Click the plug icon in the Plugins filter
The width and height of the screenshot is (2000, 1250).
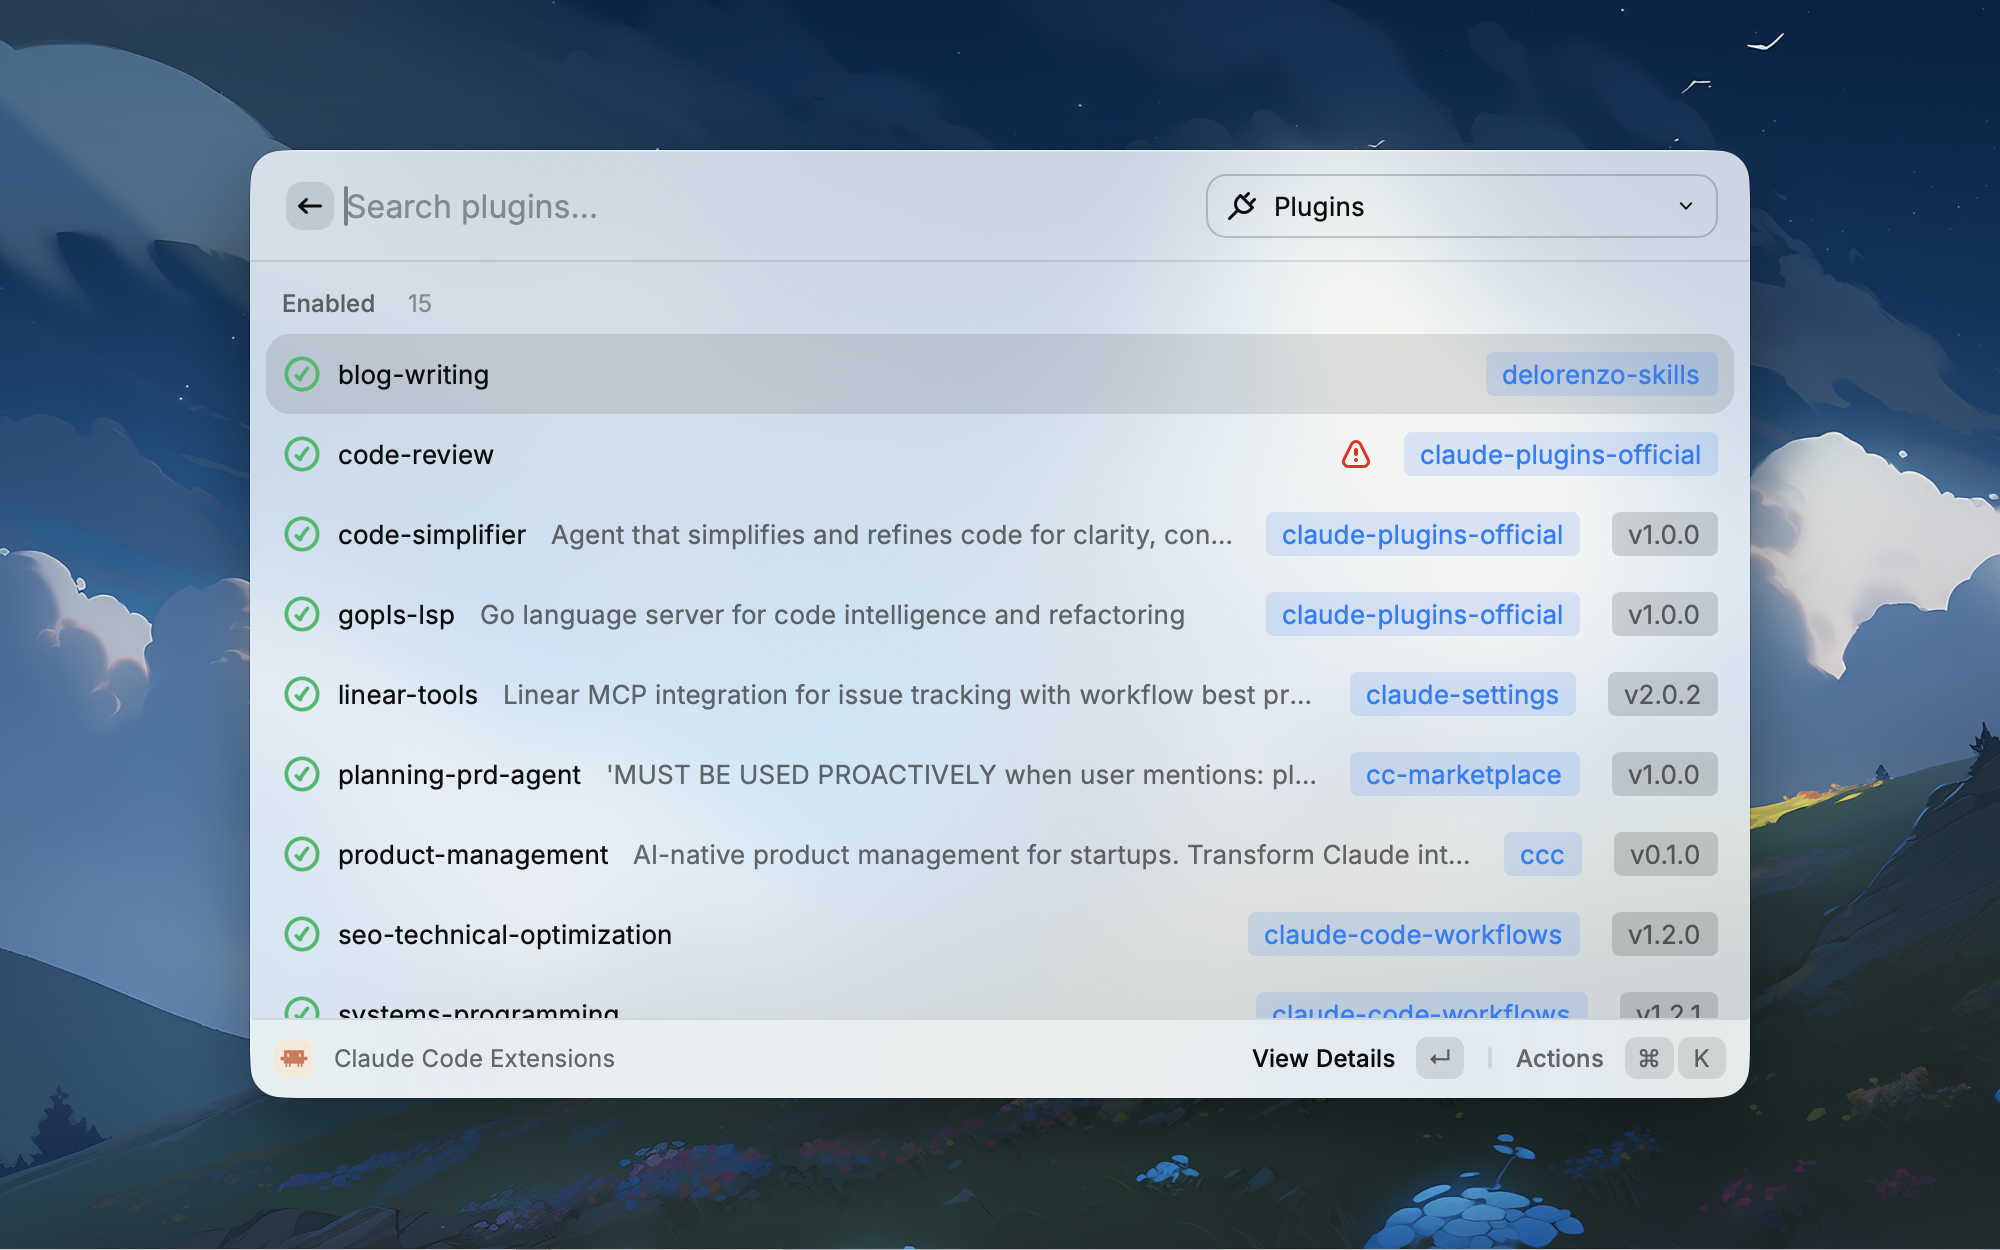(1243, 206)
